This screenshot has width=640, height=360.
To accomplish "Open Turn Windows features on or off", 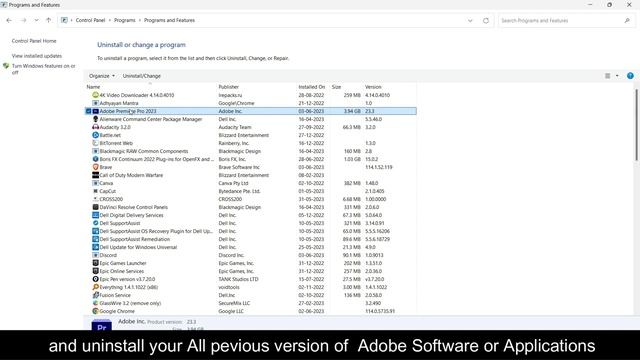I will pos(43,69).
